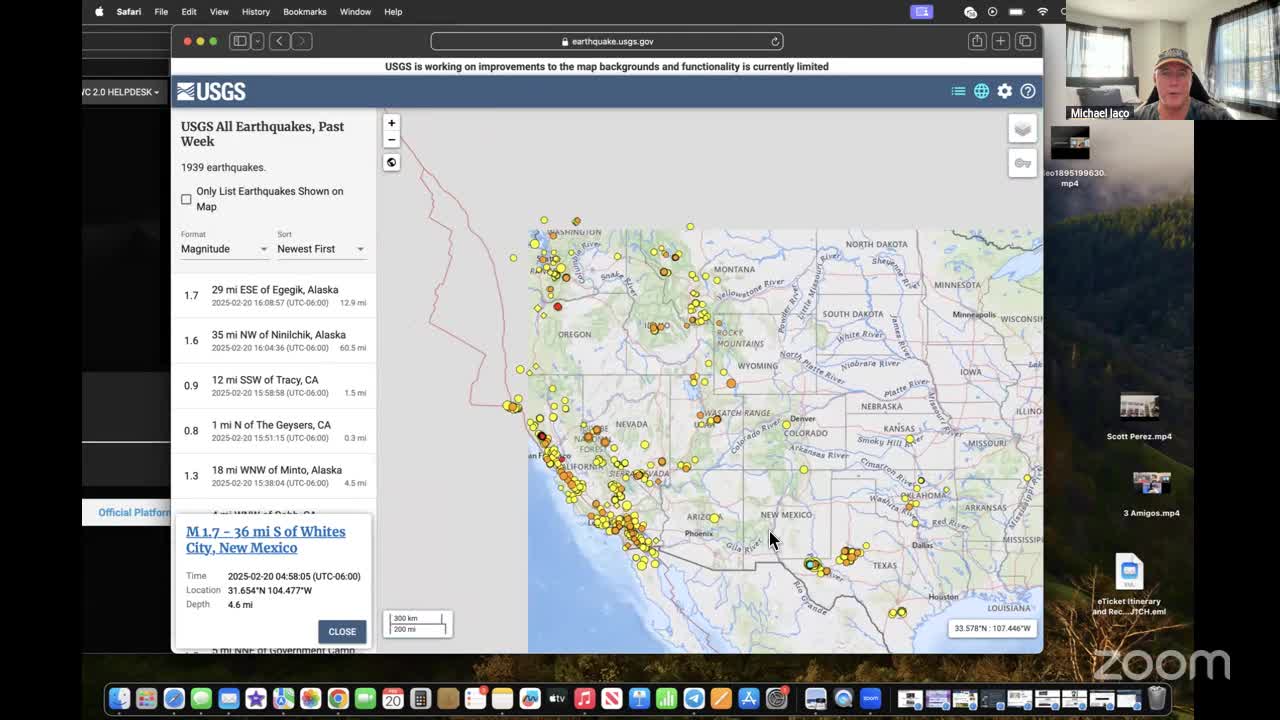Screen dimensions: 1280x720
Task: Go back in Safari
Action: coord(279,41)
